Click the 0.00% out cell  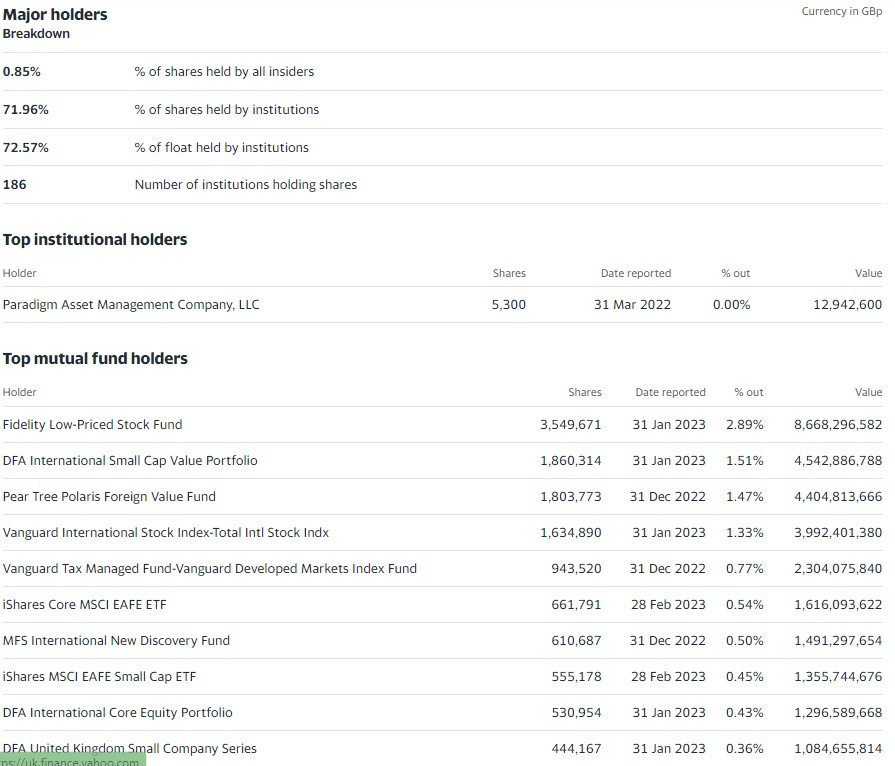pyautogui.click(x=731, y=305)
